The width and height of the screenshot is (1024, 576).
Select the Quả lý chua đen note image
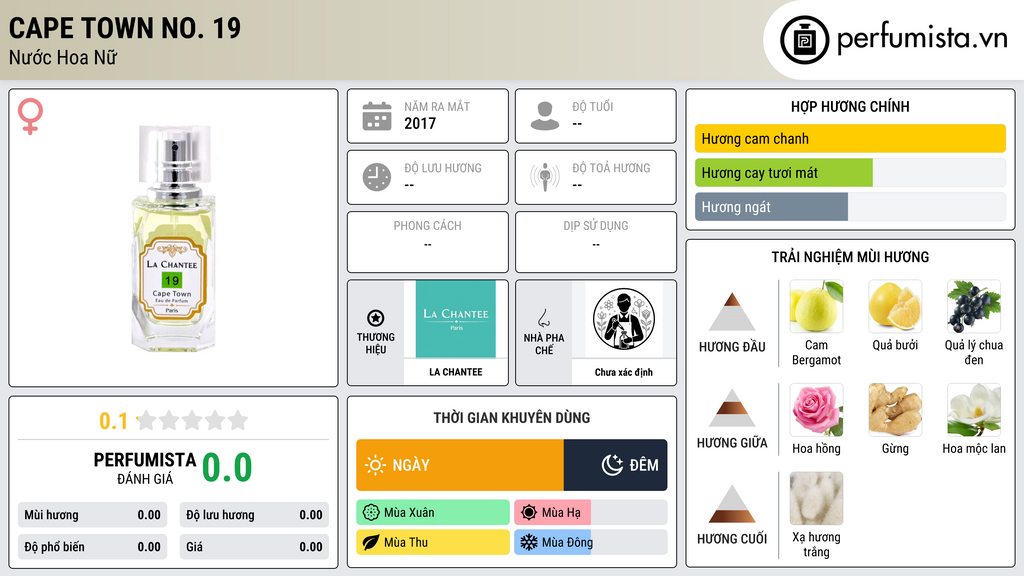[x=974, y=306]
